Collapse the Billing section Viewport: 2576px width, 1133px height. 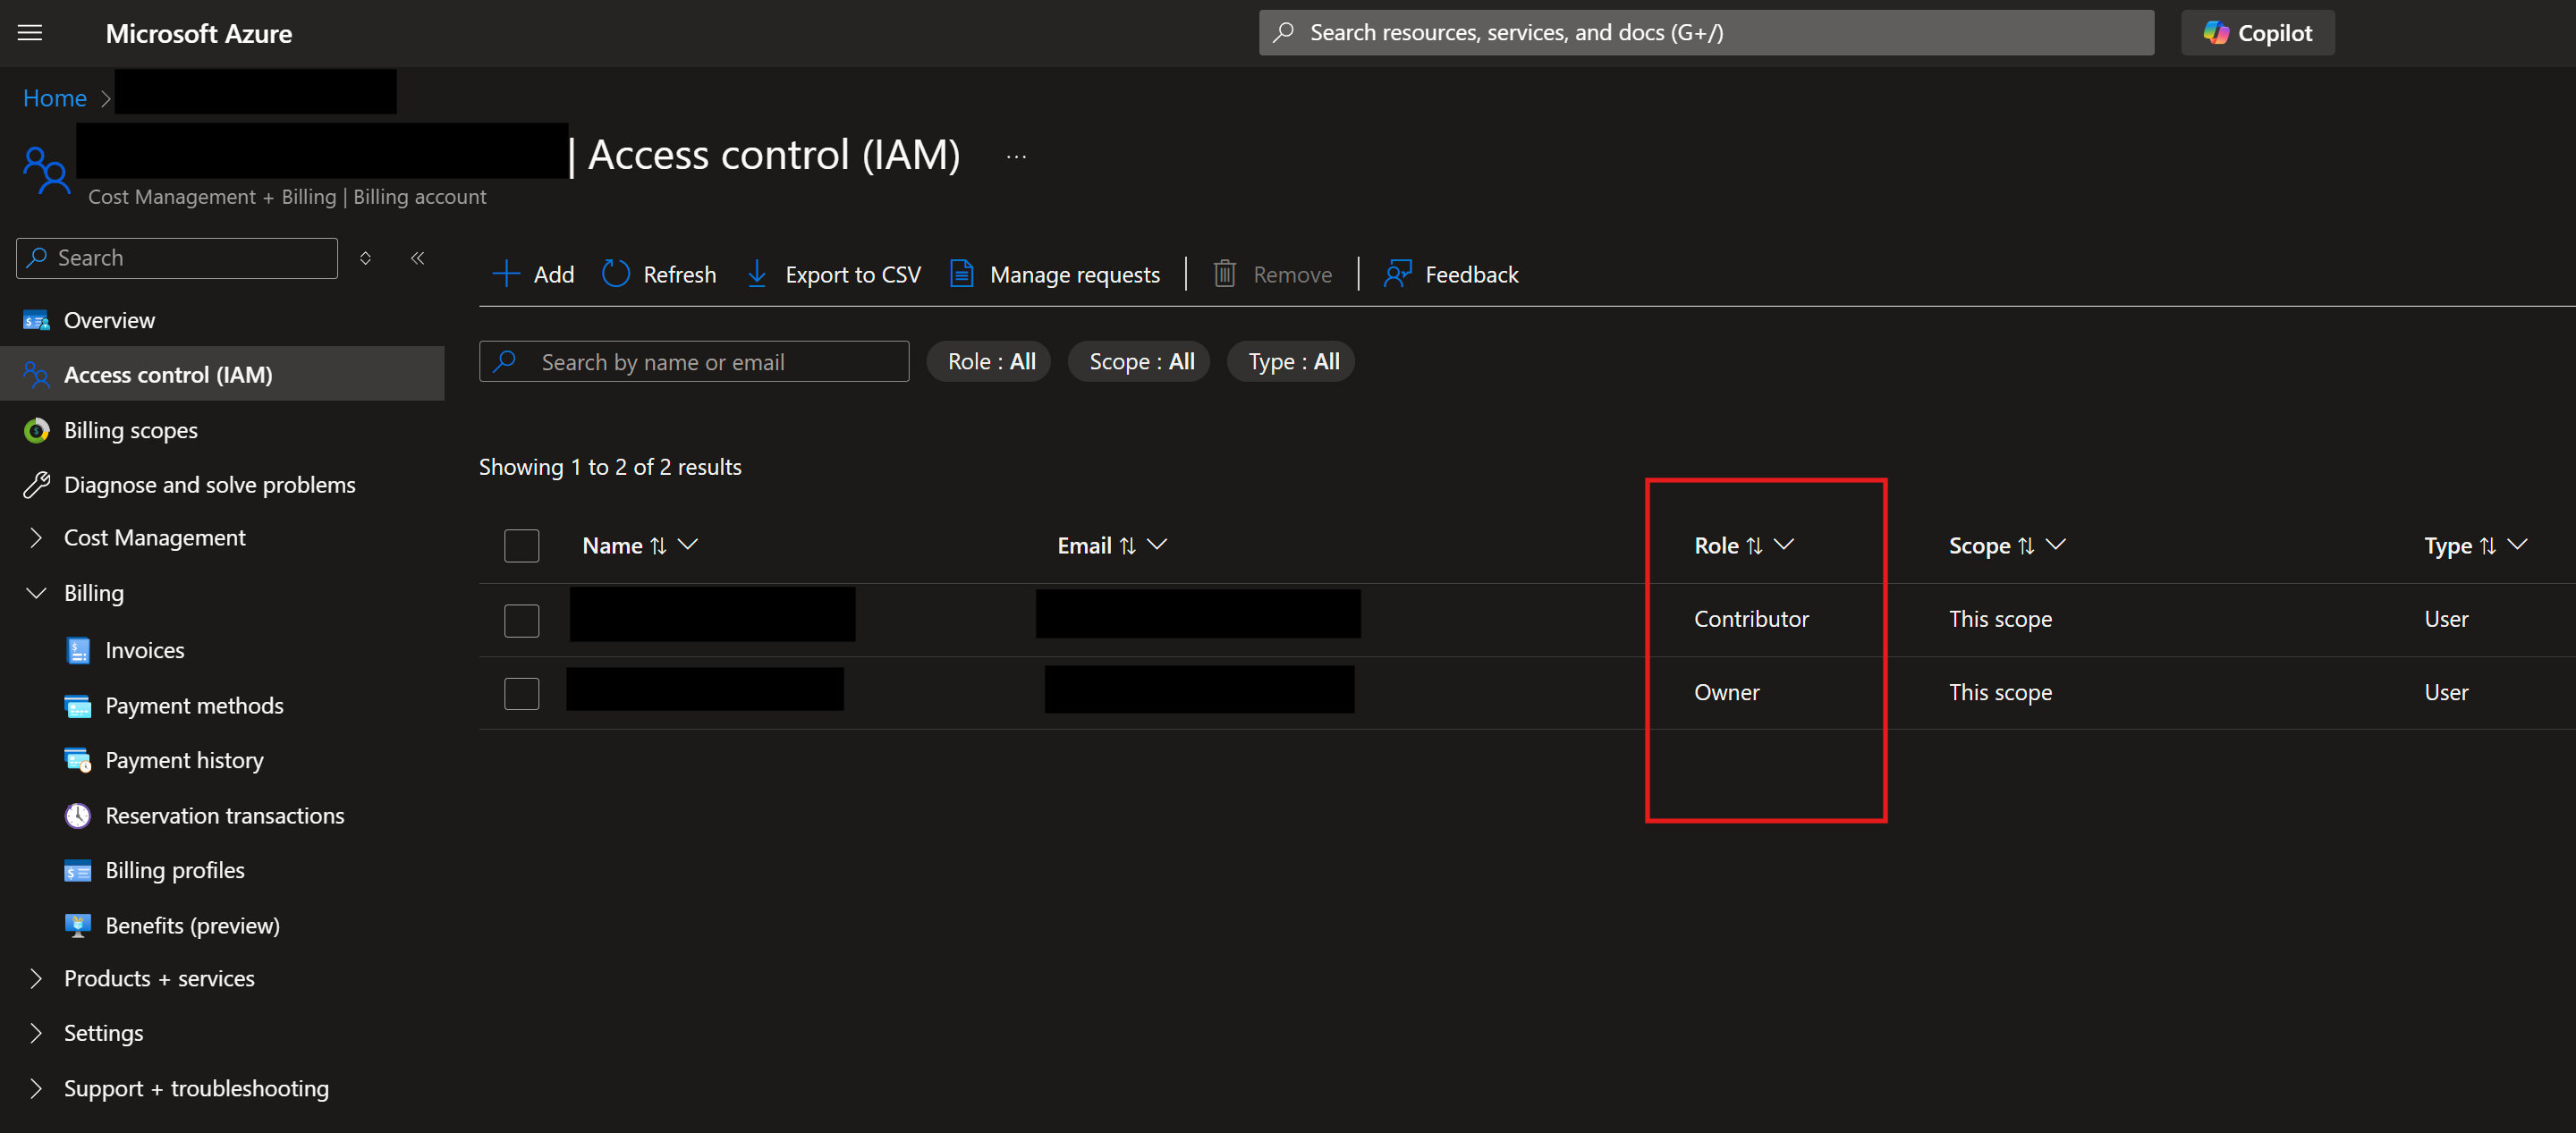[x=37, y=594]
